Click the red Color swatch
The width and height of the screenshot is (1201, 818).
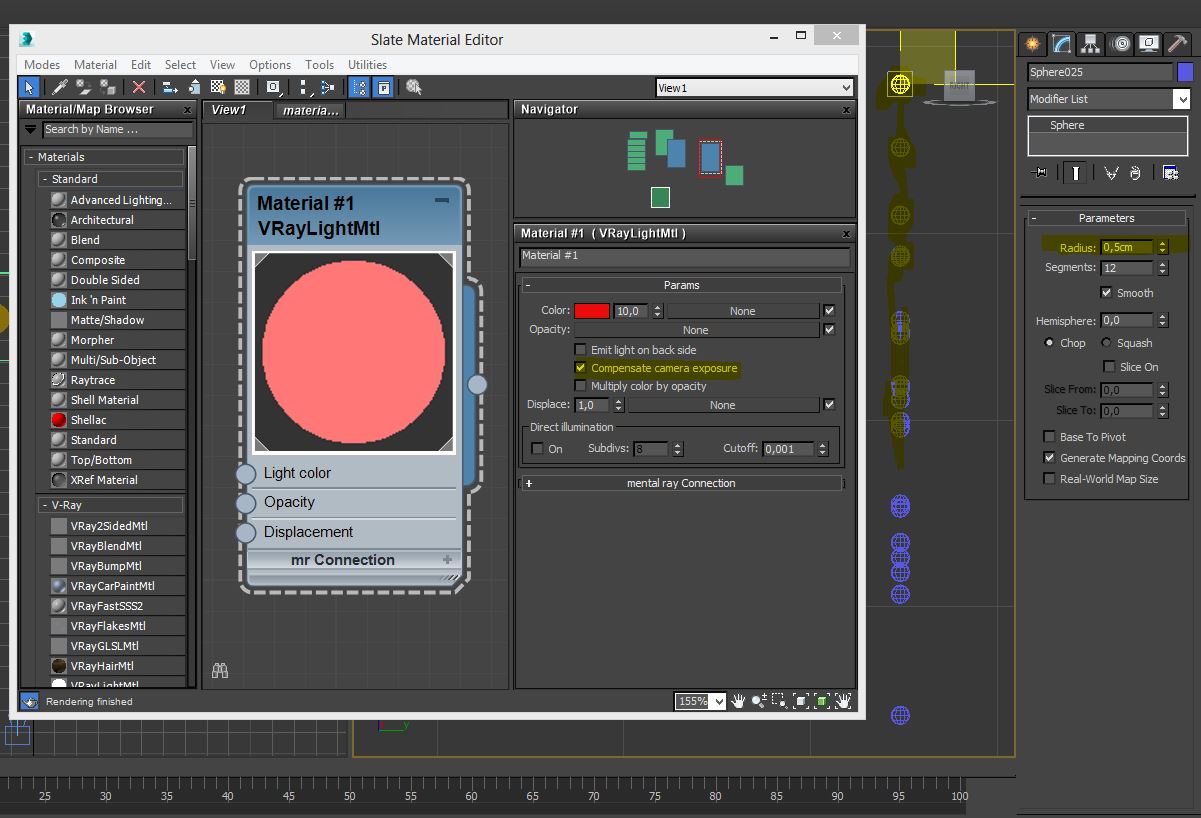[591, 311]
